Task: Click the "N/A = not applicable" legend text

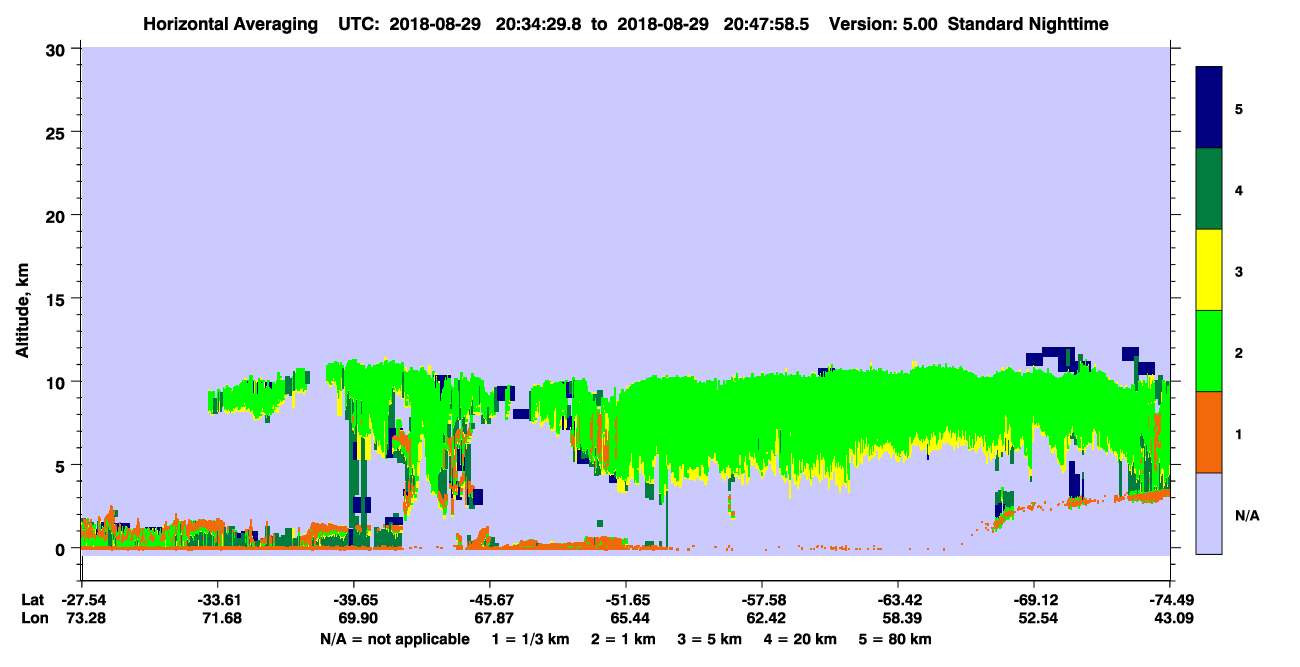Action: [x=394, y=639]
